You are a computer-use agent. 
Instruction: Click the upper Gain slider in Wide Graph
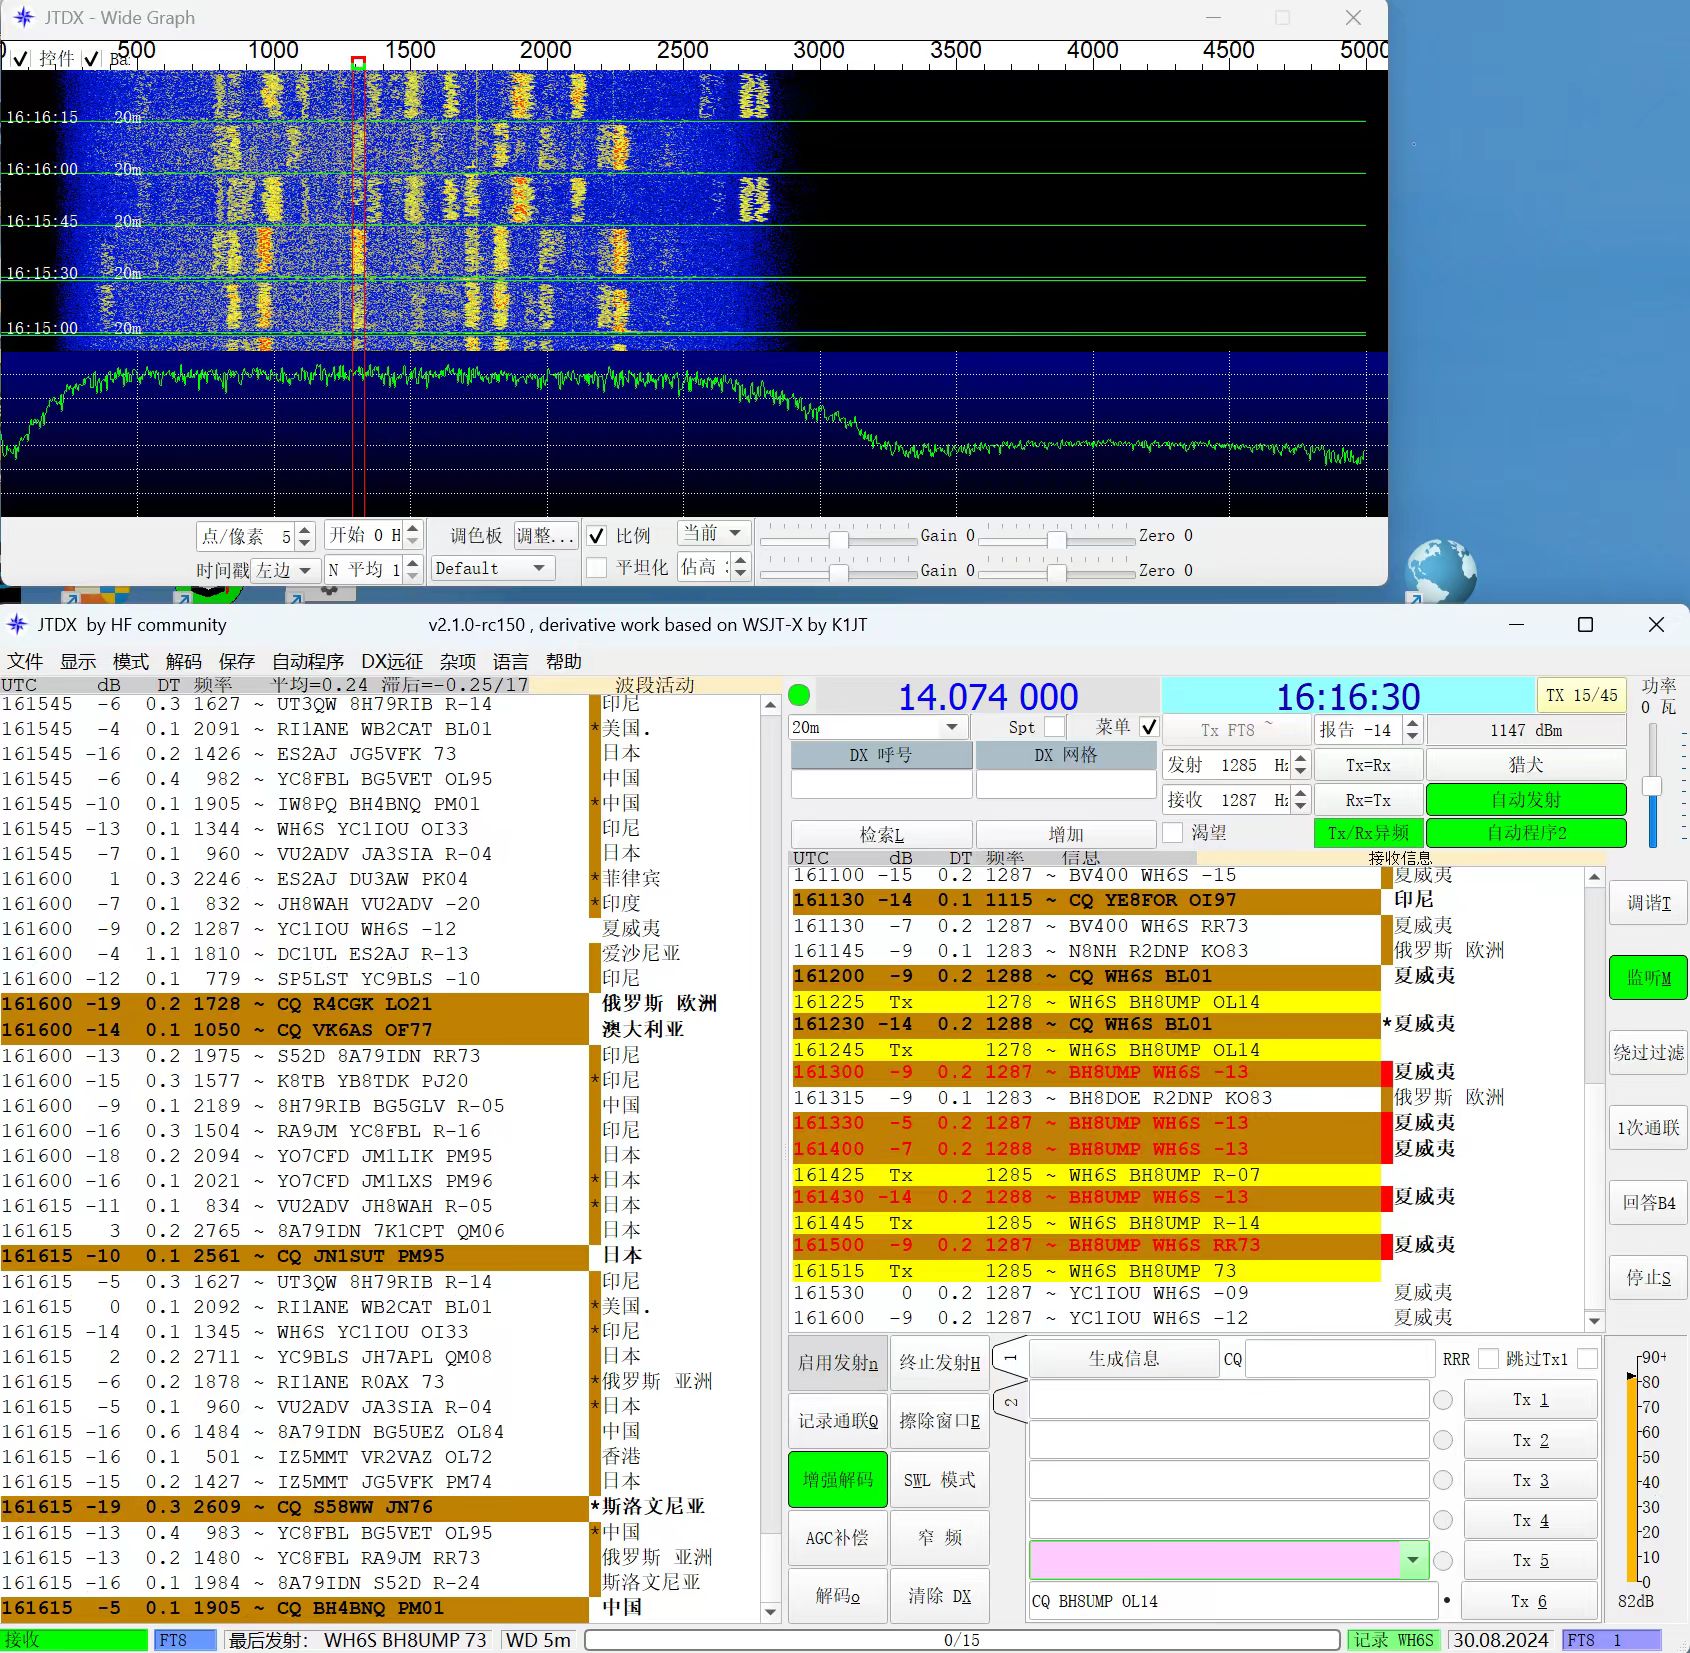pyautogui.click(x=838, y=539)
